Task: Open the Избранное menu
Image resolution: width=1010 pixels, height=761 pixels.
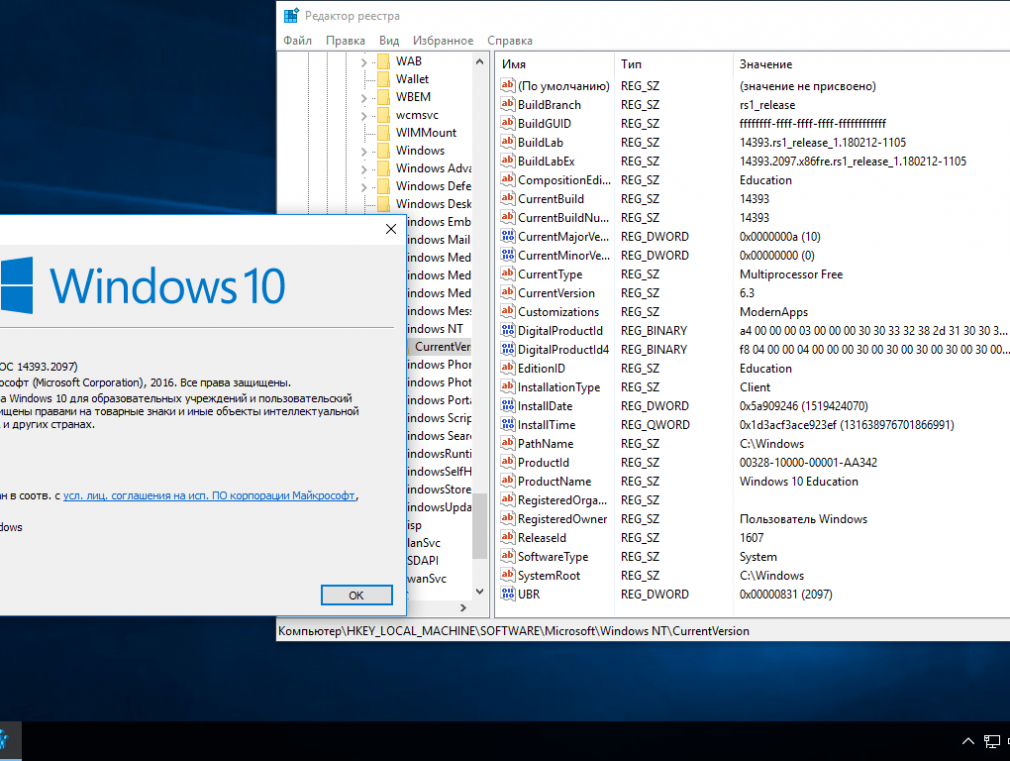Action: pyautogui.click(x=443, y=41)
